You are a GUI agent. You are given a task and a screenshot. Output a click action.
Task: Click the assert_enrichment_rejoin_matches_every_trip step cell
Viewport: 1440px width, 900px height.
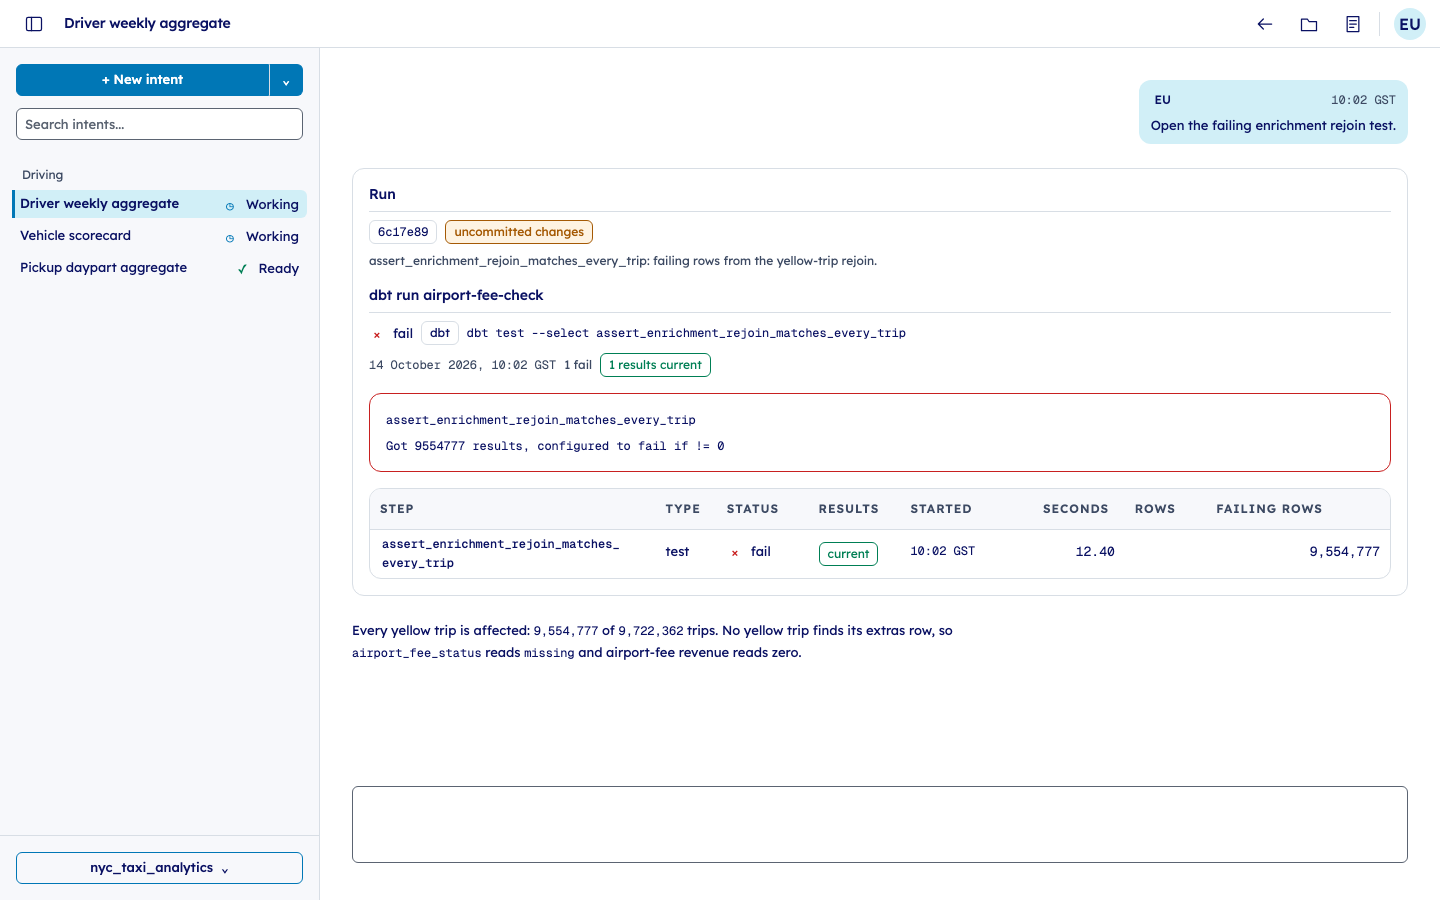coord(501,554)
